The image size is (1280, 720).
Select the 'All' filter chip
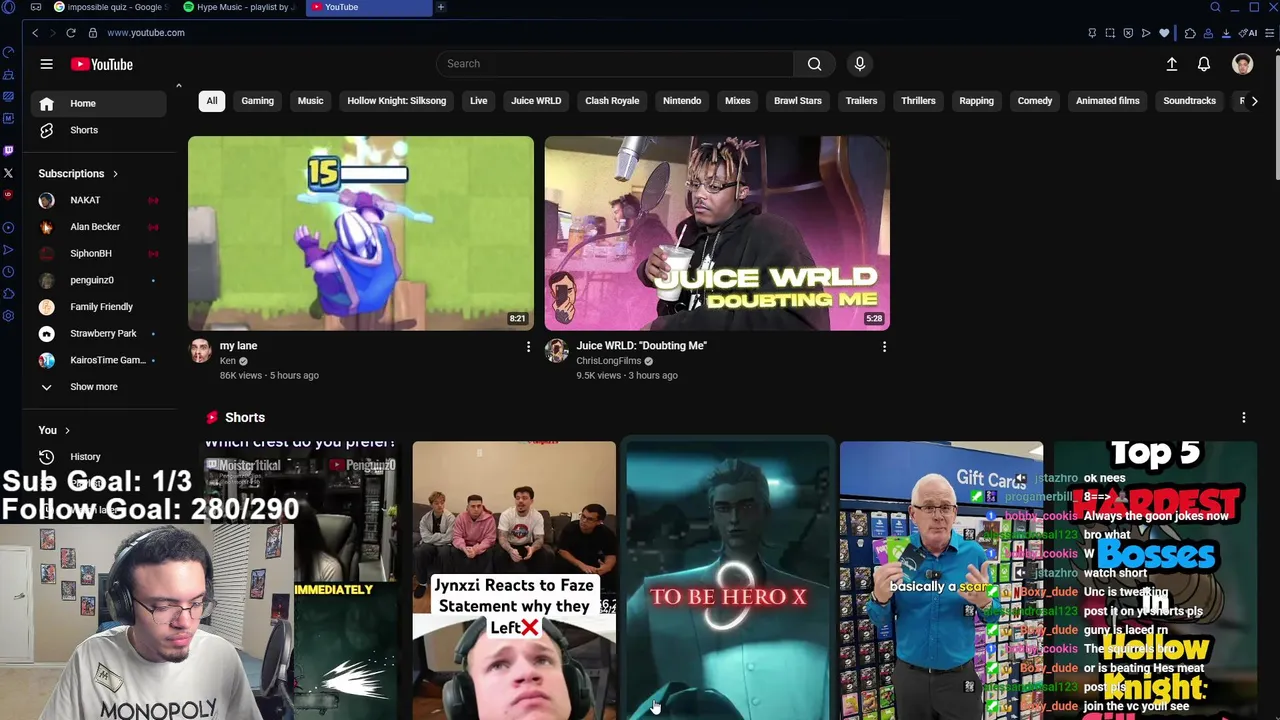click(212, 101)
